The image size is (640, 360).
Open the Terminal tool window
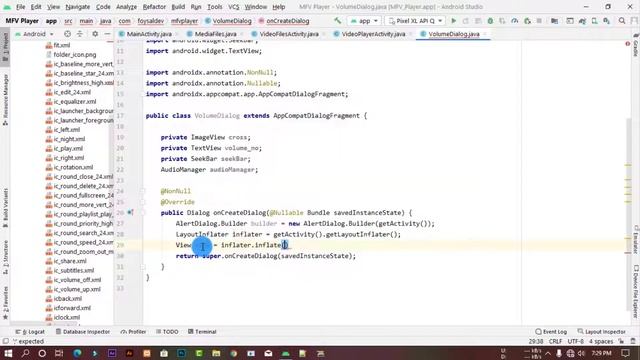(x=202, y=332)
